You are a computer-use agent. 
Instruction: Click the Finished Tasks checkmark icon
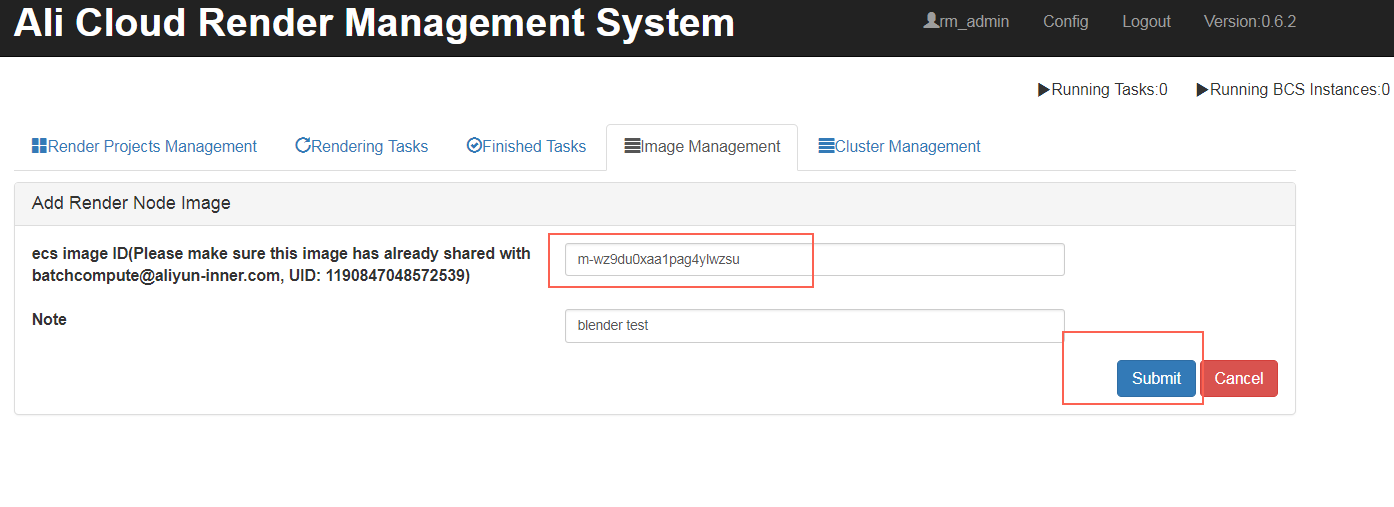tap(474, 146)
